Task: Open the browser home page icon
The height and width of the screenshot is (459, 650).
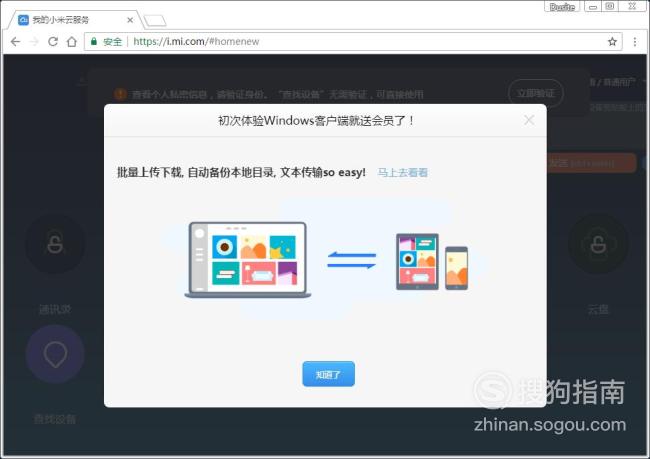Action: coord(72,41)
